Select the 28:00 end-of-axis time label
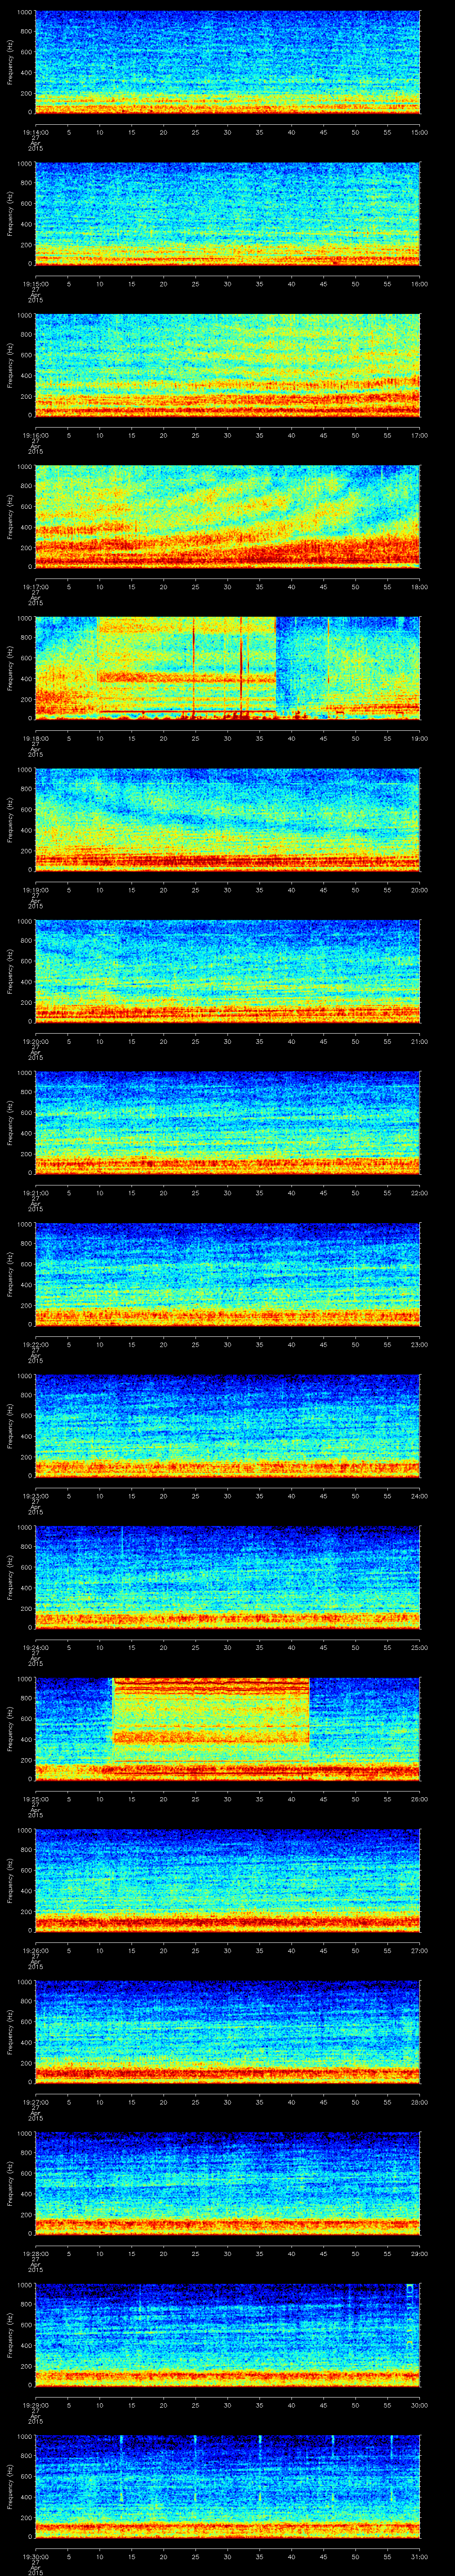The height and width of the screenshot is (2576, 455). (420, 2102)
